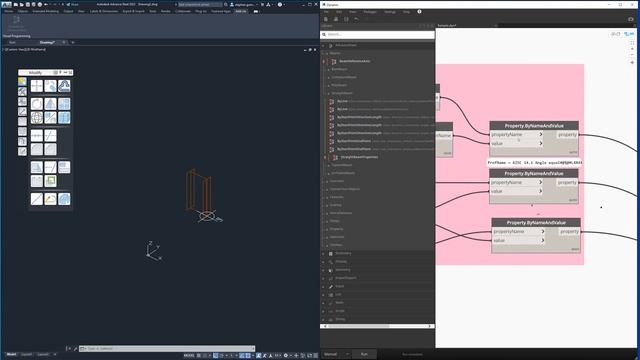Image resolution: width=640 pixels, height=360 pixels.
Task: Click Advance Steel help search field
Action: [200, 4]
